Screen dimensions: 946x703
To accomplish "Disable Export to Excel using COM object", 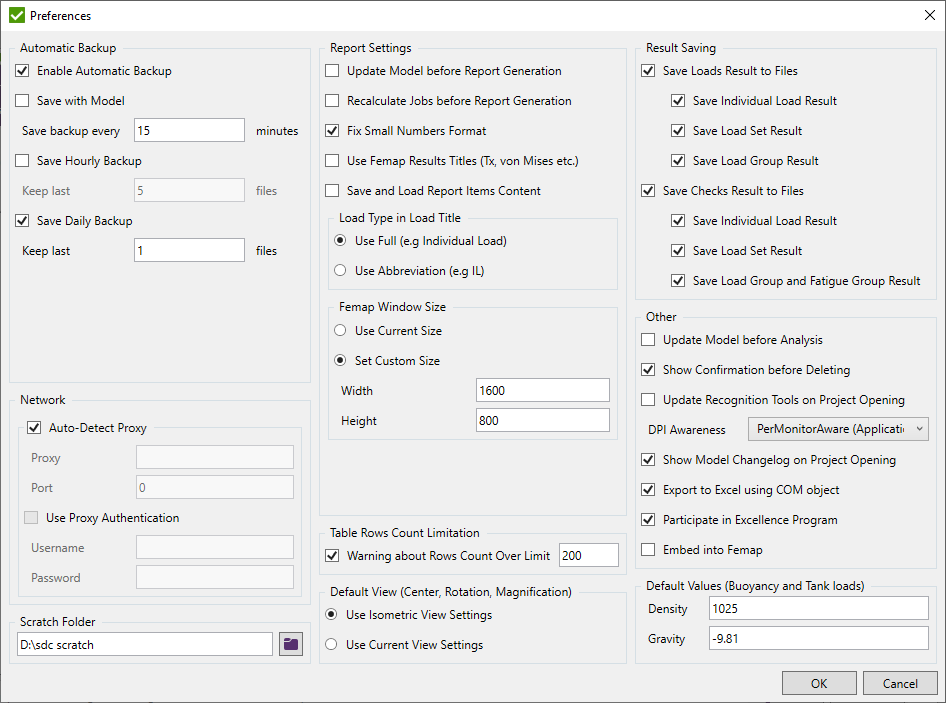I will (x=648, y=489).
